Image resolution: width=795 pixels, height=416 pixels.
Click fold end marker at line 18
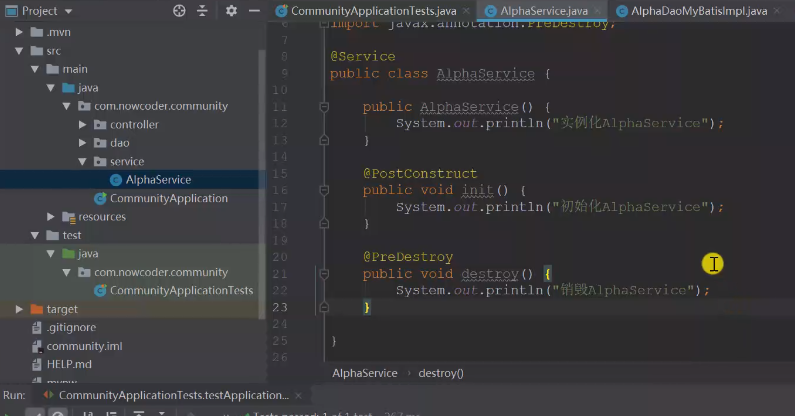click(324, 224)
